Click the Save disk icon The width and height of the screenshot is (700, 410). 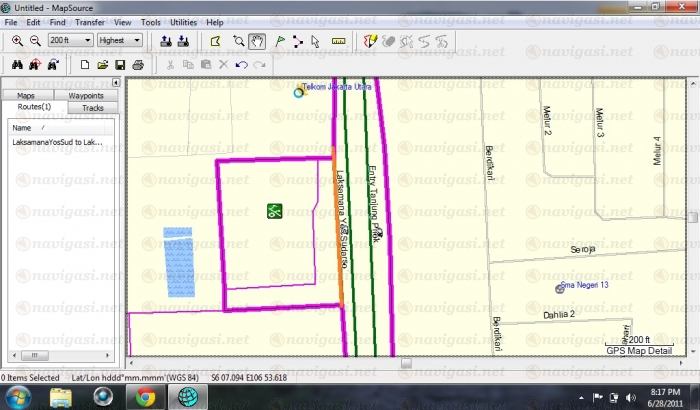pyautogui.click(x=120, y=65)
